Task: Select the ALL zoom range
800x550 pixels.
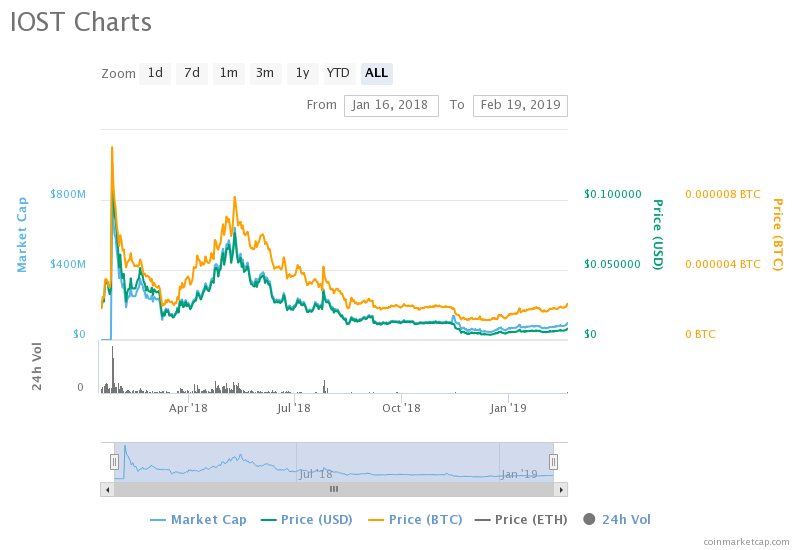Action: click(377, 73)
